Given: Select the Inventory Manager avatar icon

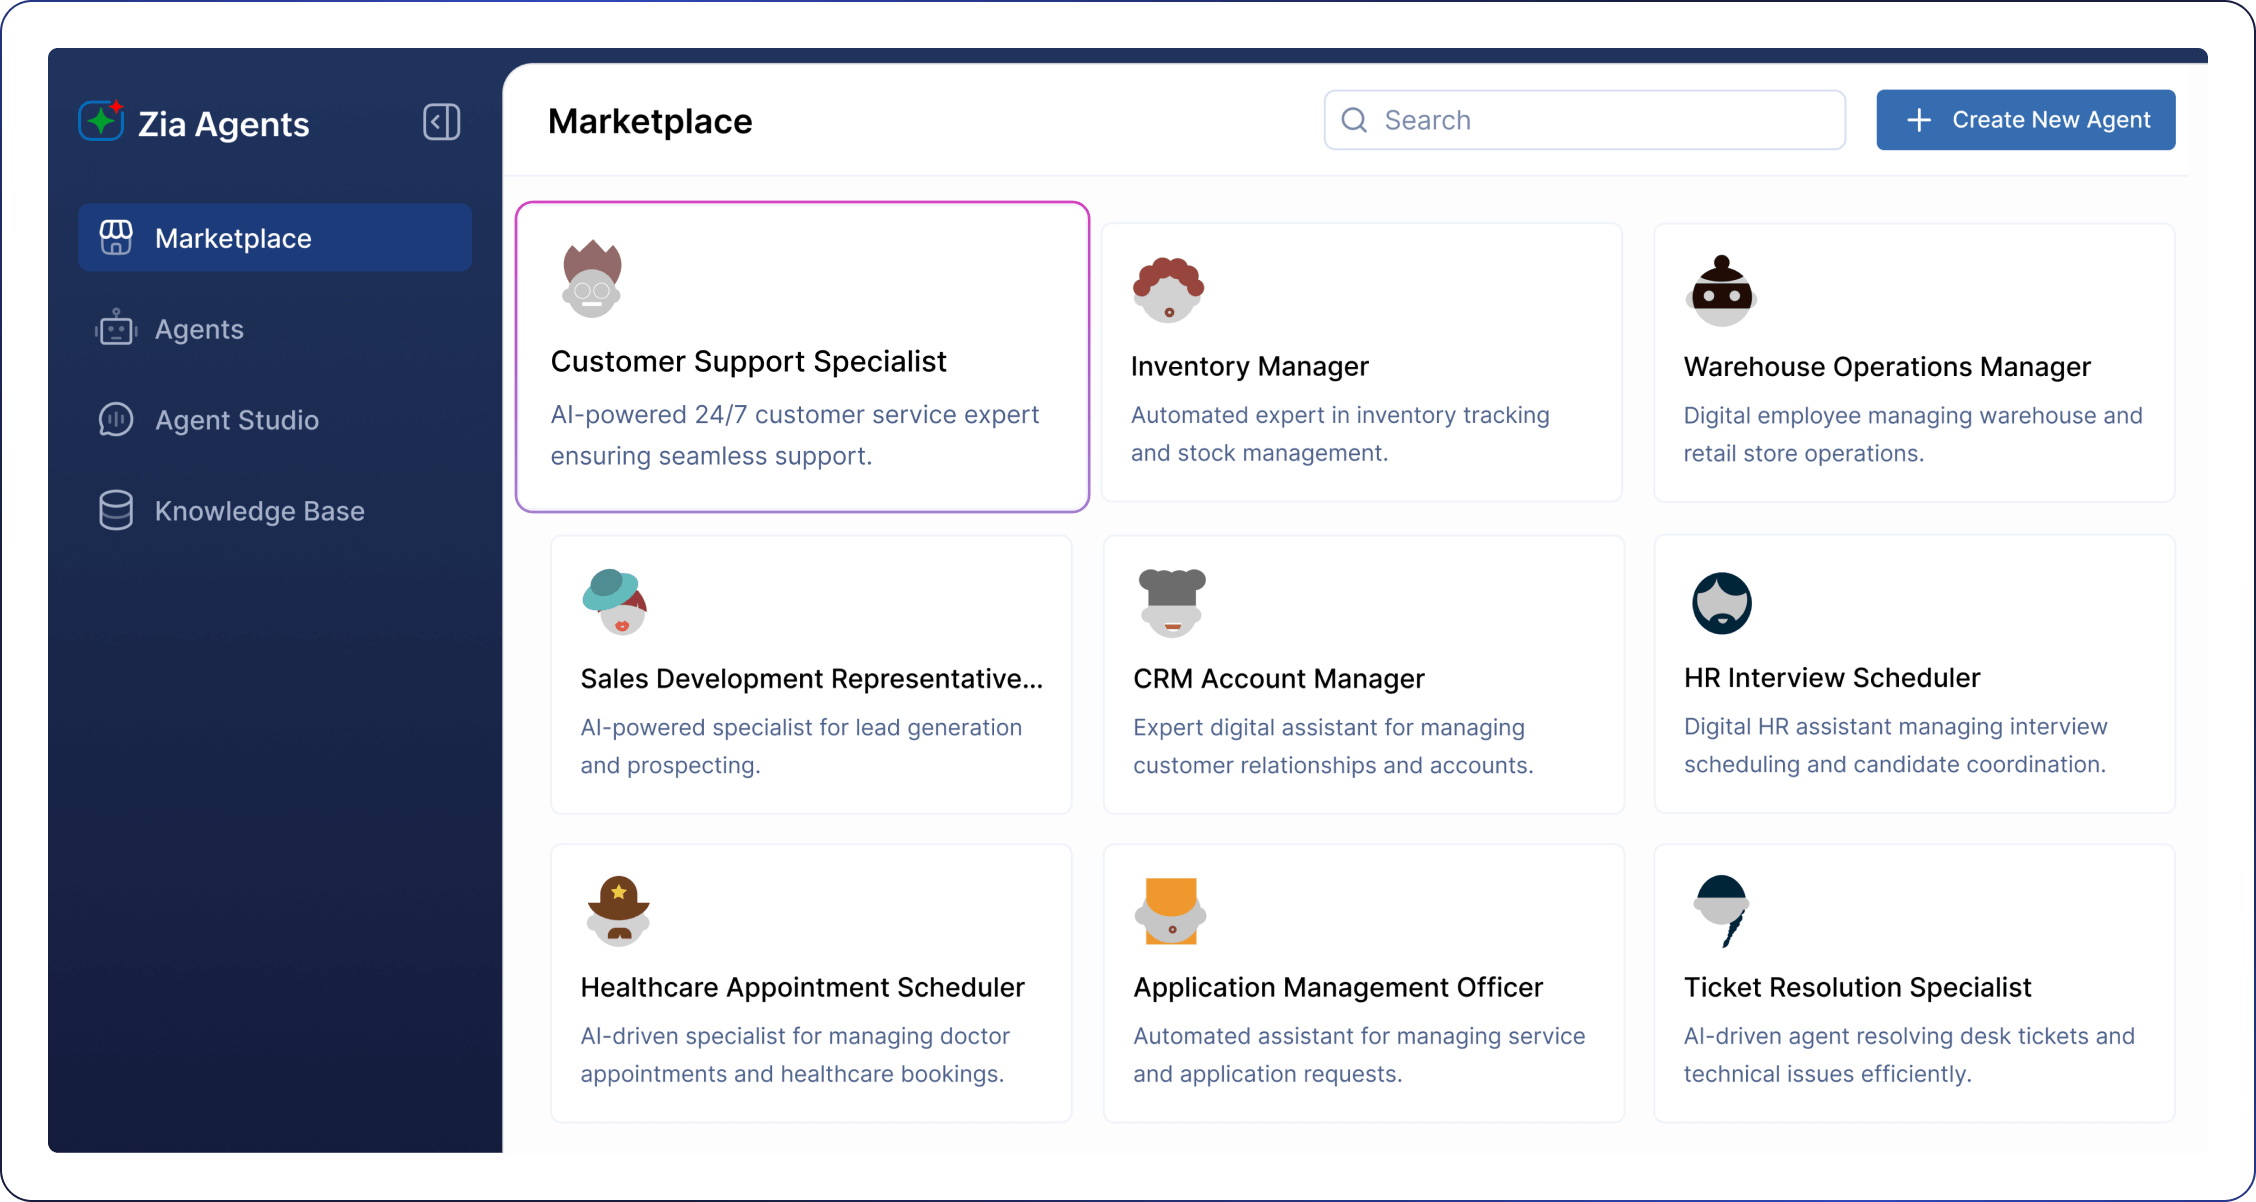Looking at the screenshot, I should [x=1168, y=290].
